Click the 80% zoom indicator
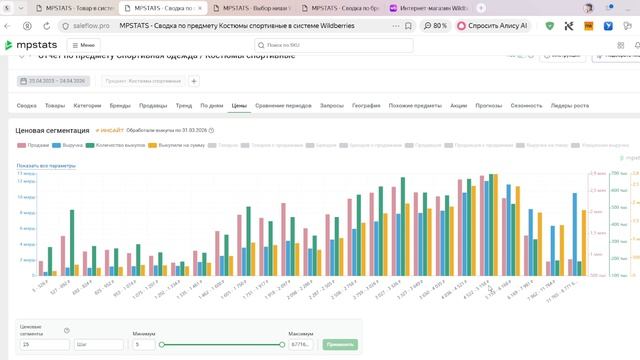 pyautogui.click(x=435, y=26)
